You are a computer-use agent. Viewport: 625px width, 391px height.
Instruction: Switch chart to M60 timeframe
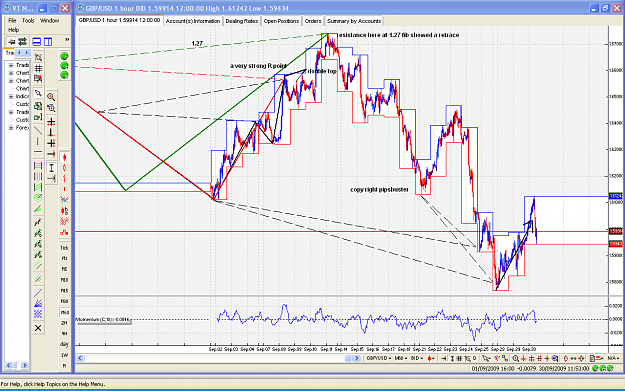tap(64, 312)
